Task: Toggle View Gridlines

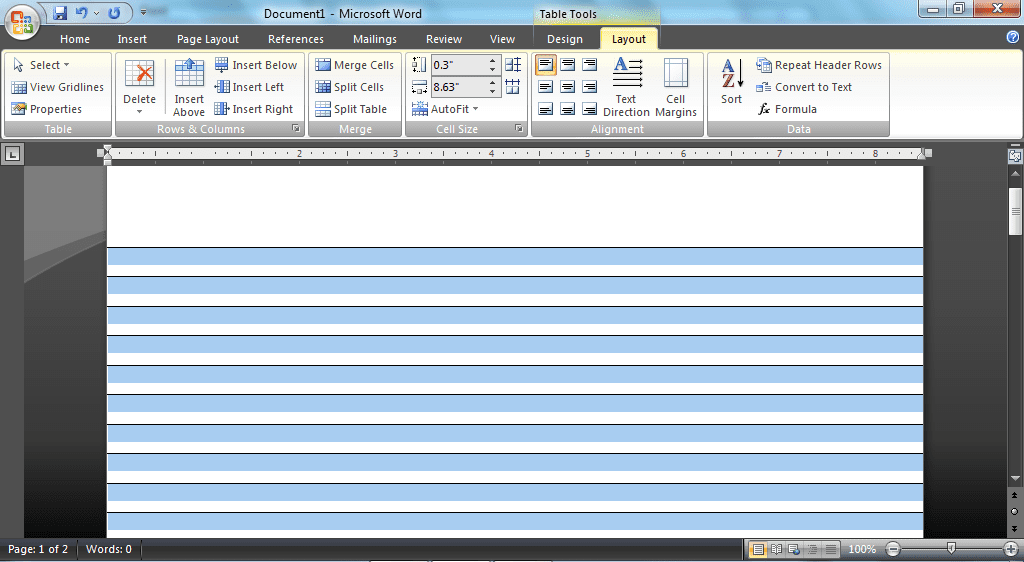Action: pyautogui.click(x=57, y=87)
